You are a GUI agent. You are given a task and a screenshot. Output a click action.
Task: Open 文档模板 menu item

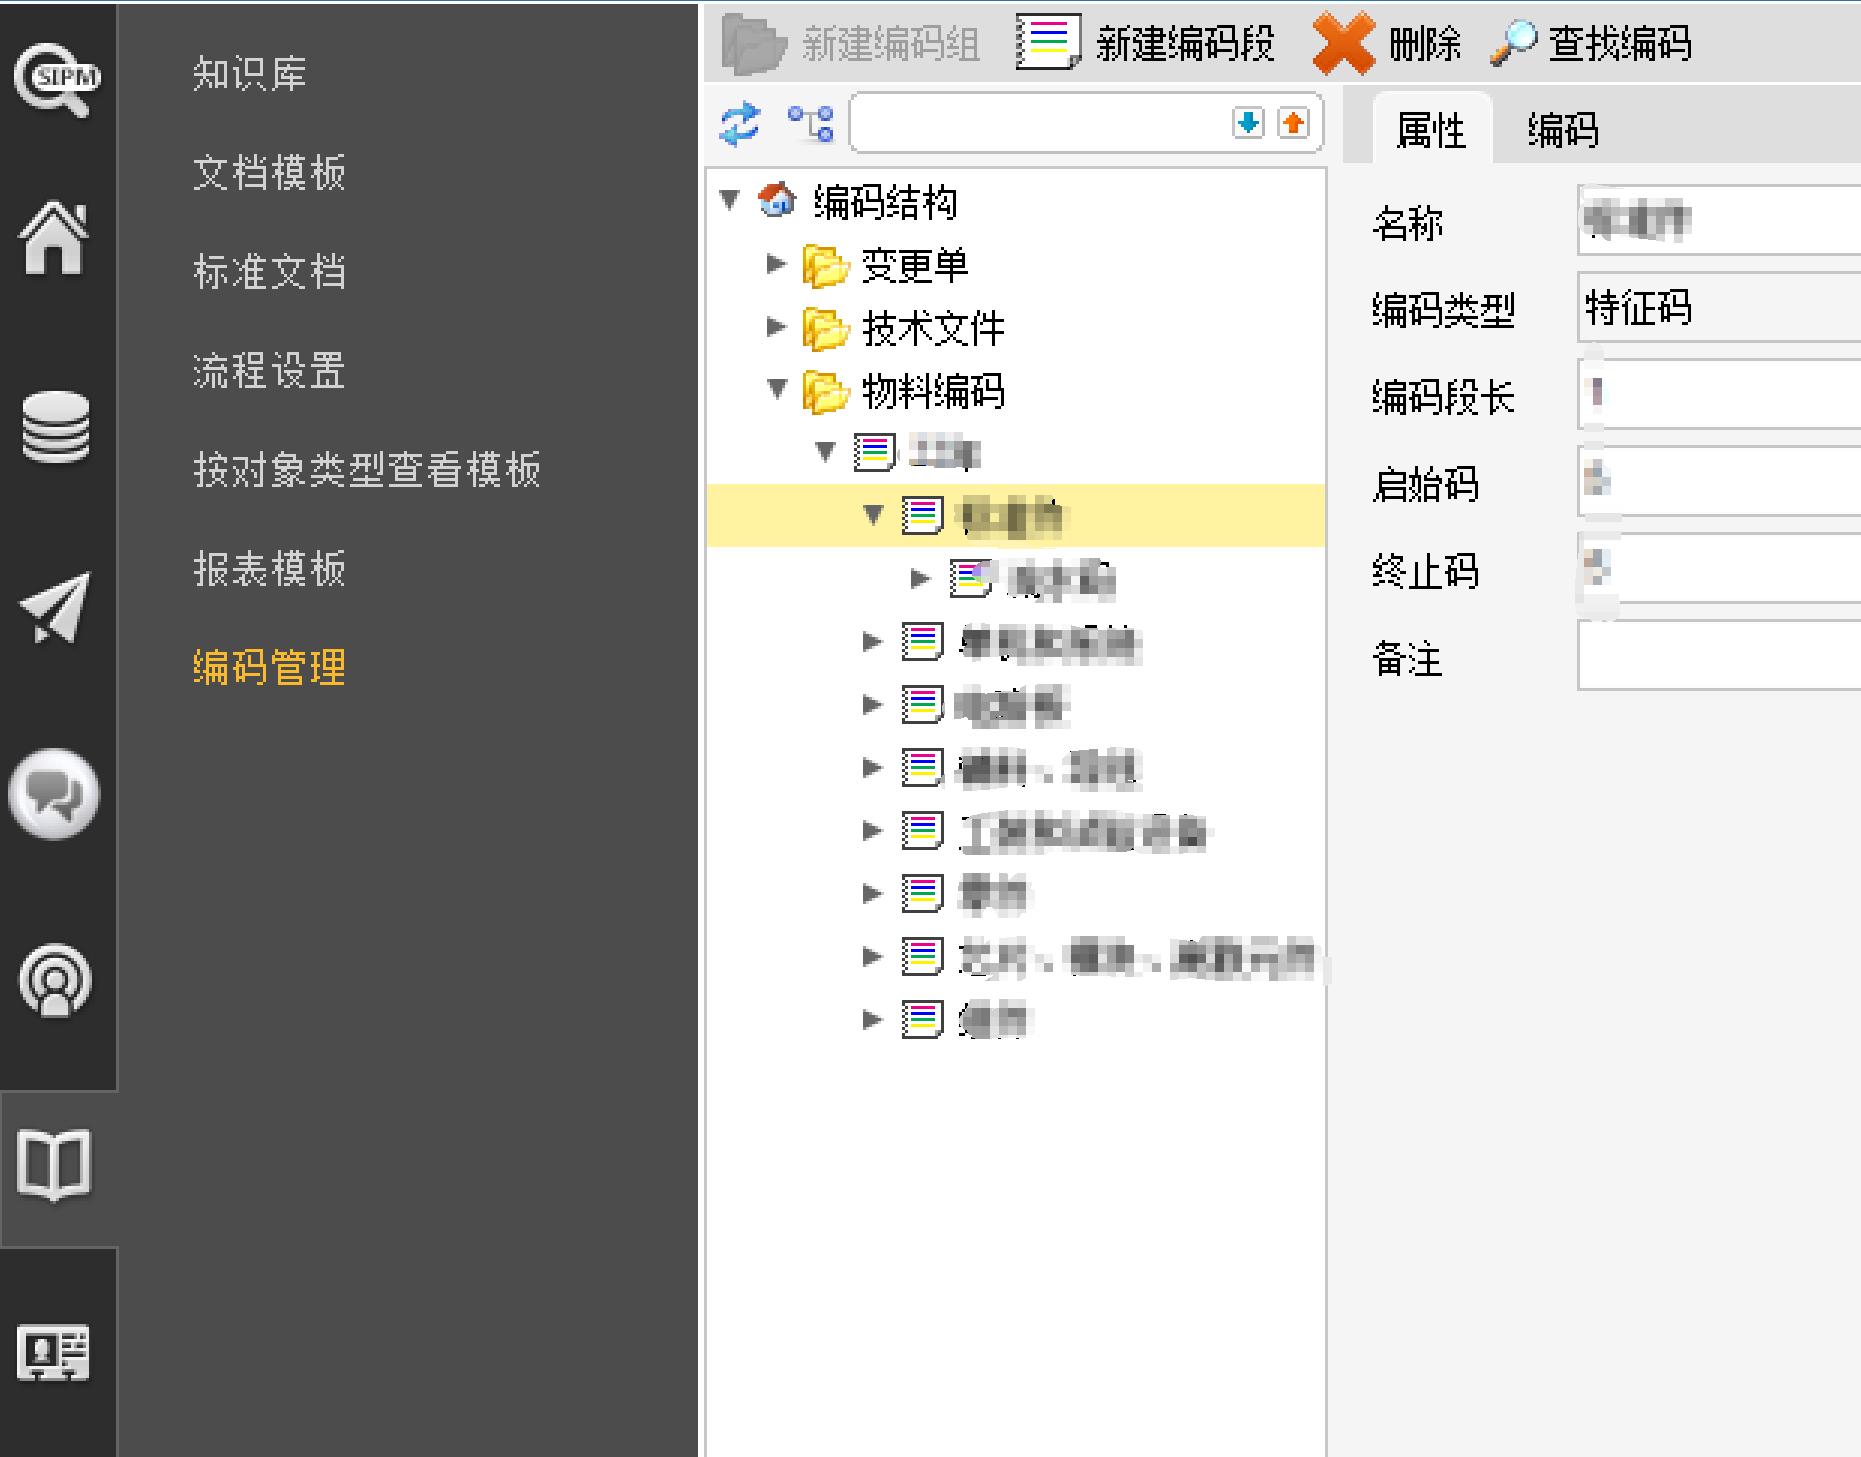[269, 173]
